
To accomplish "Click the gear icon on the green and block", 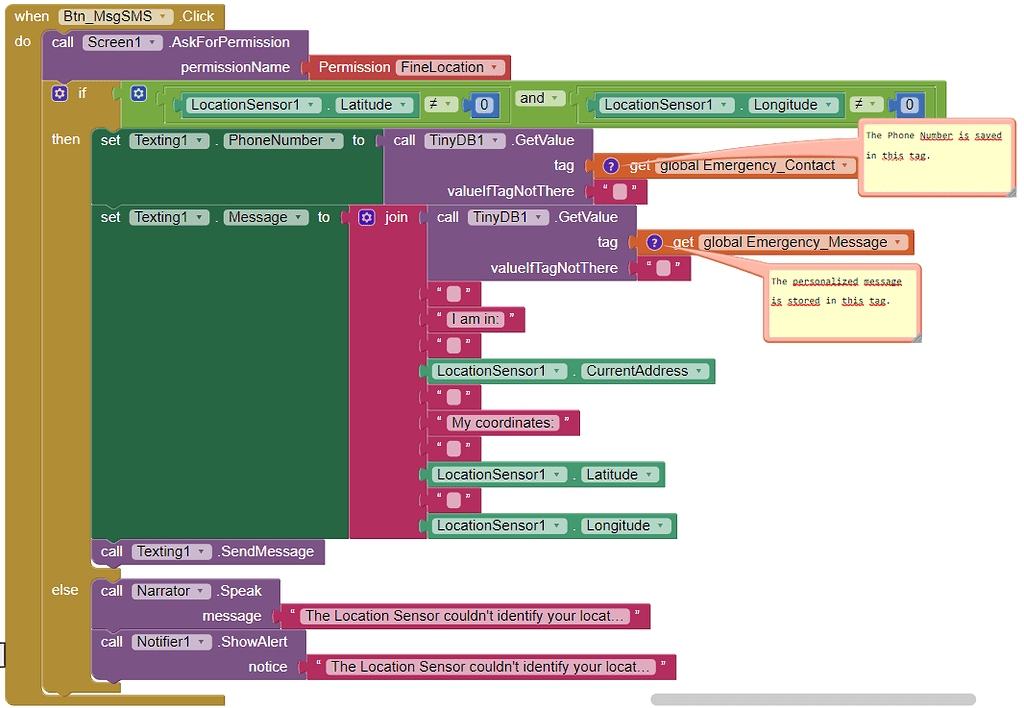I will [138, 93].
